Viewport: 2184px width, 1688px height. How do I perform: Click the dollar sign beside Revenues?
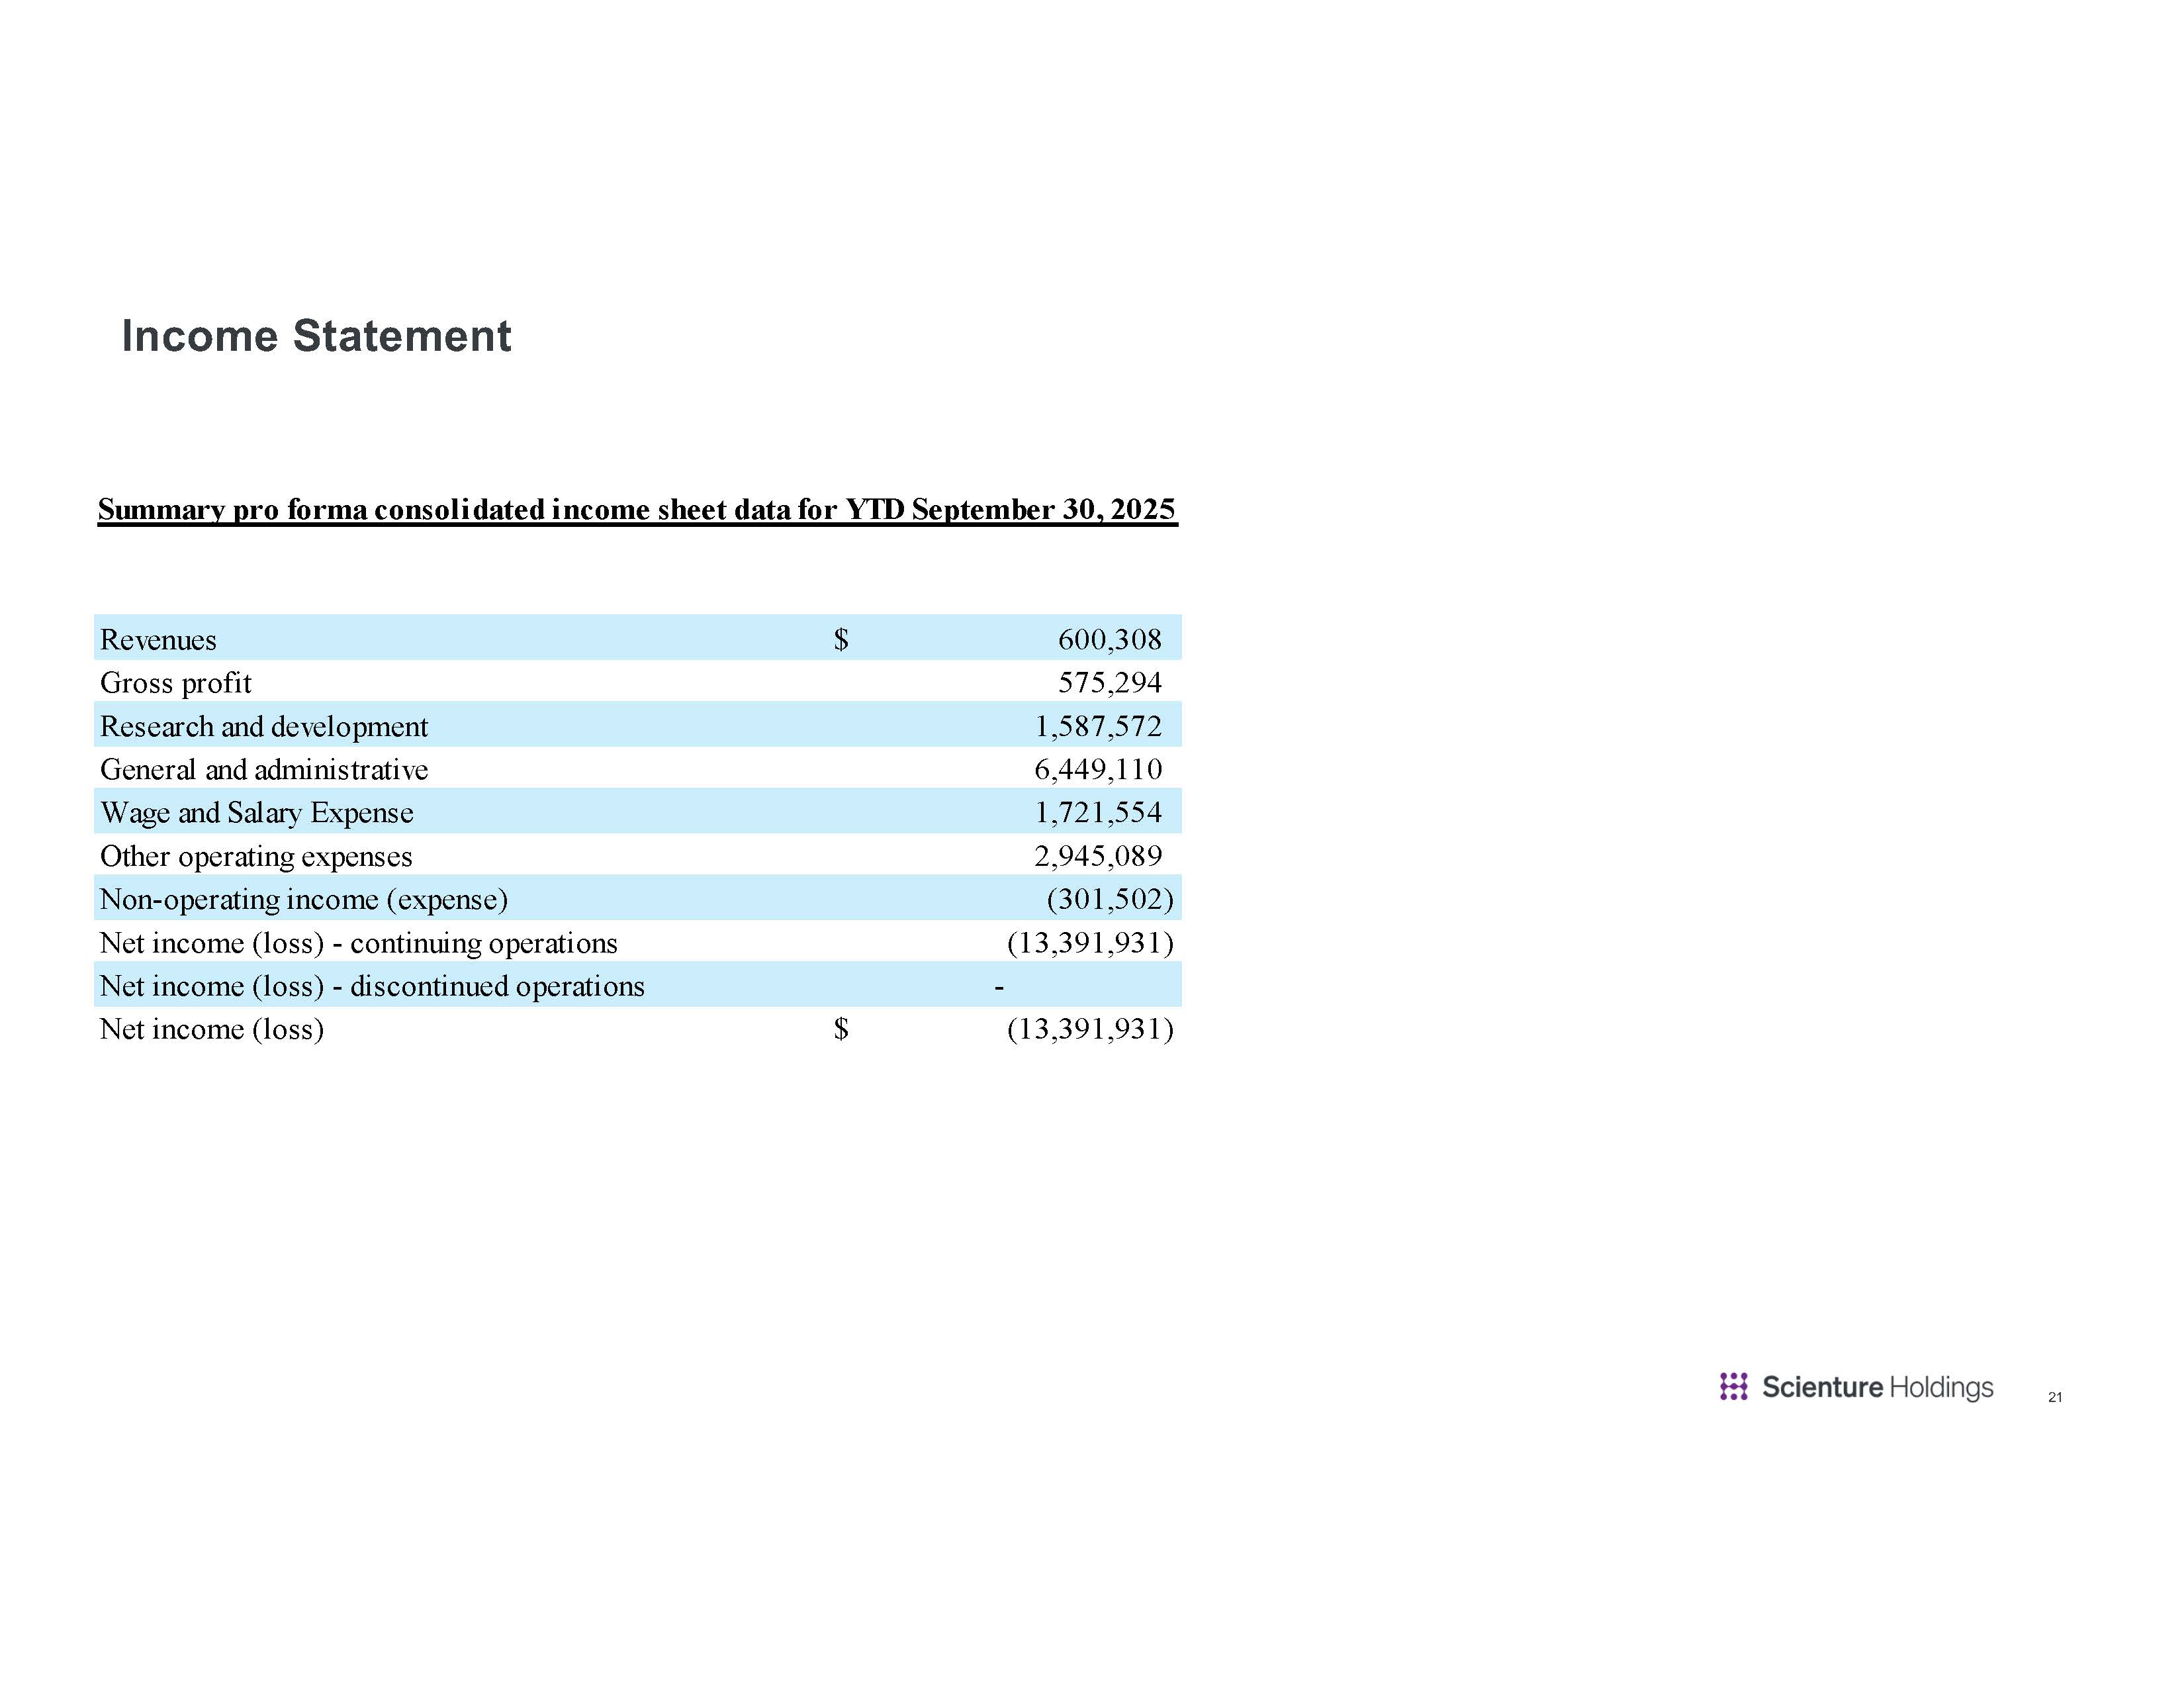coord(841,640)
